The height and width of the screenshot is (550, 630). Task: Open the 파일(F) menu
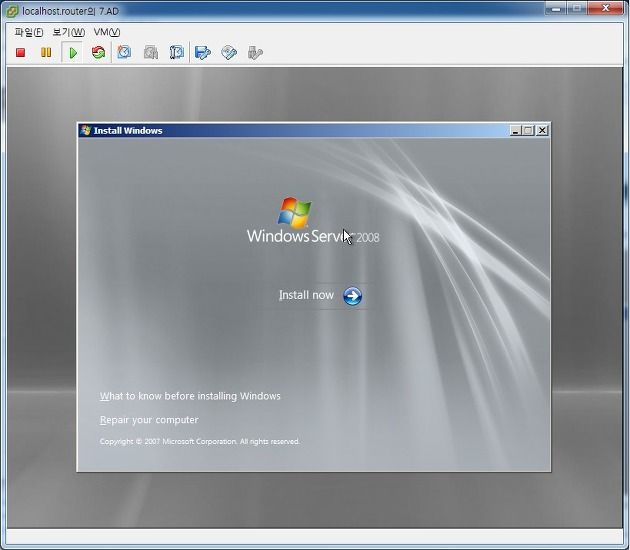pyautogui.click(x=29, y=32)
